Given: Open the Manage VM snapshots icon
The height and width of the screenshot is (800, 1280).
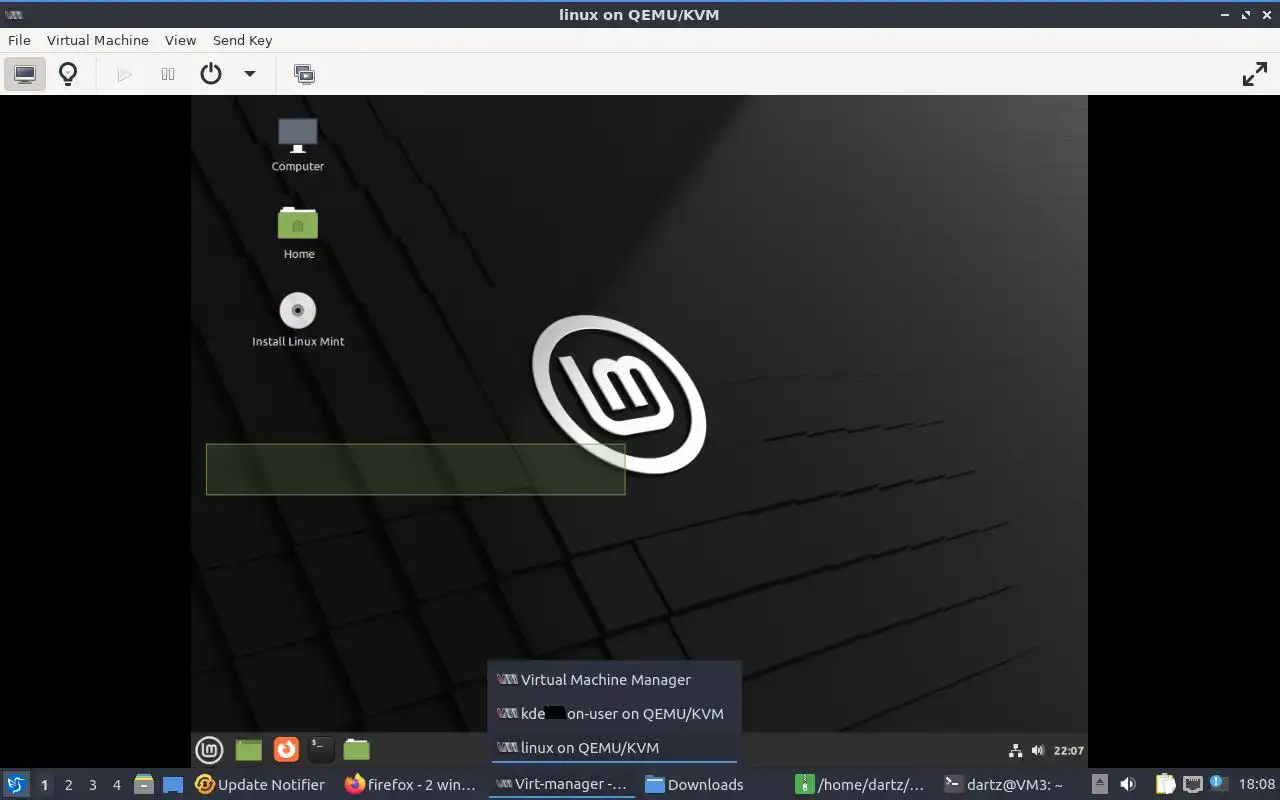Looking at the screenshot, I should 304,74.
